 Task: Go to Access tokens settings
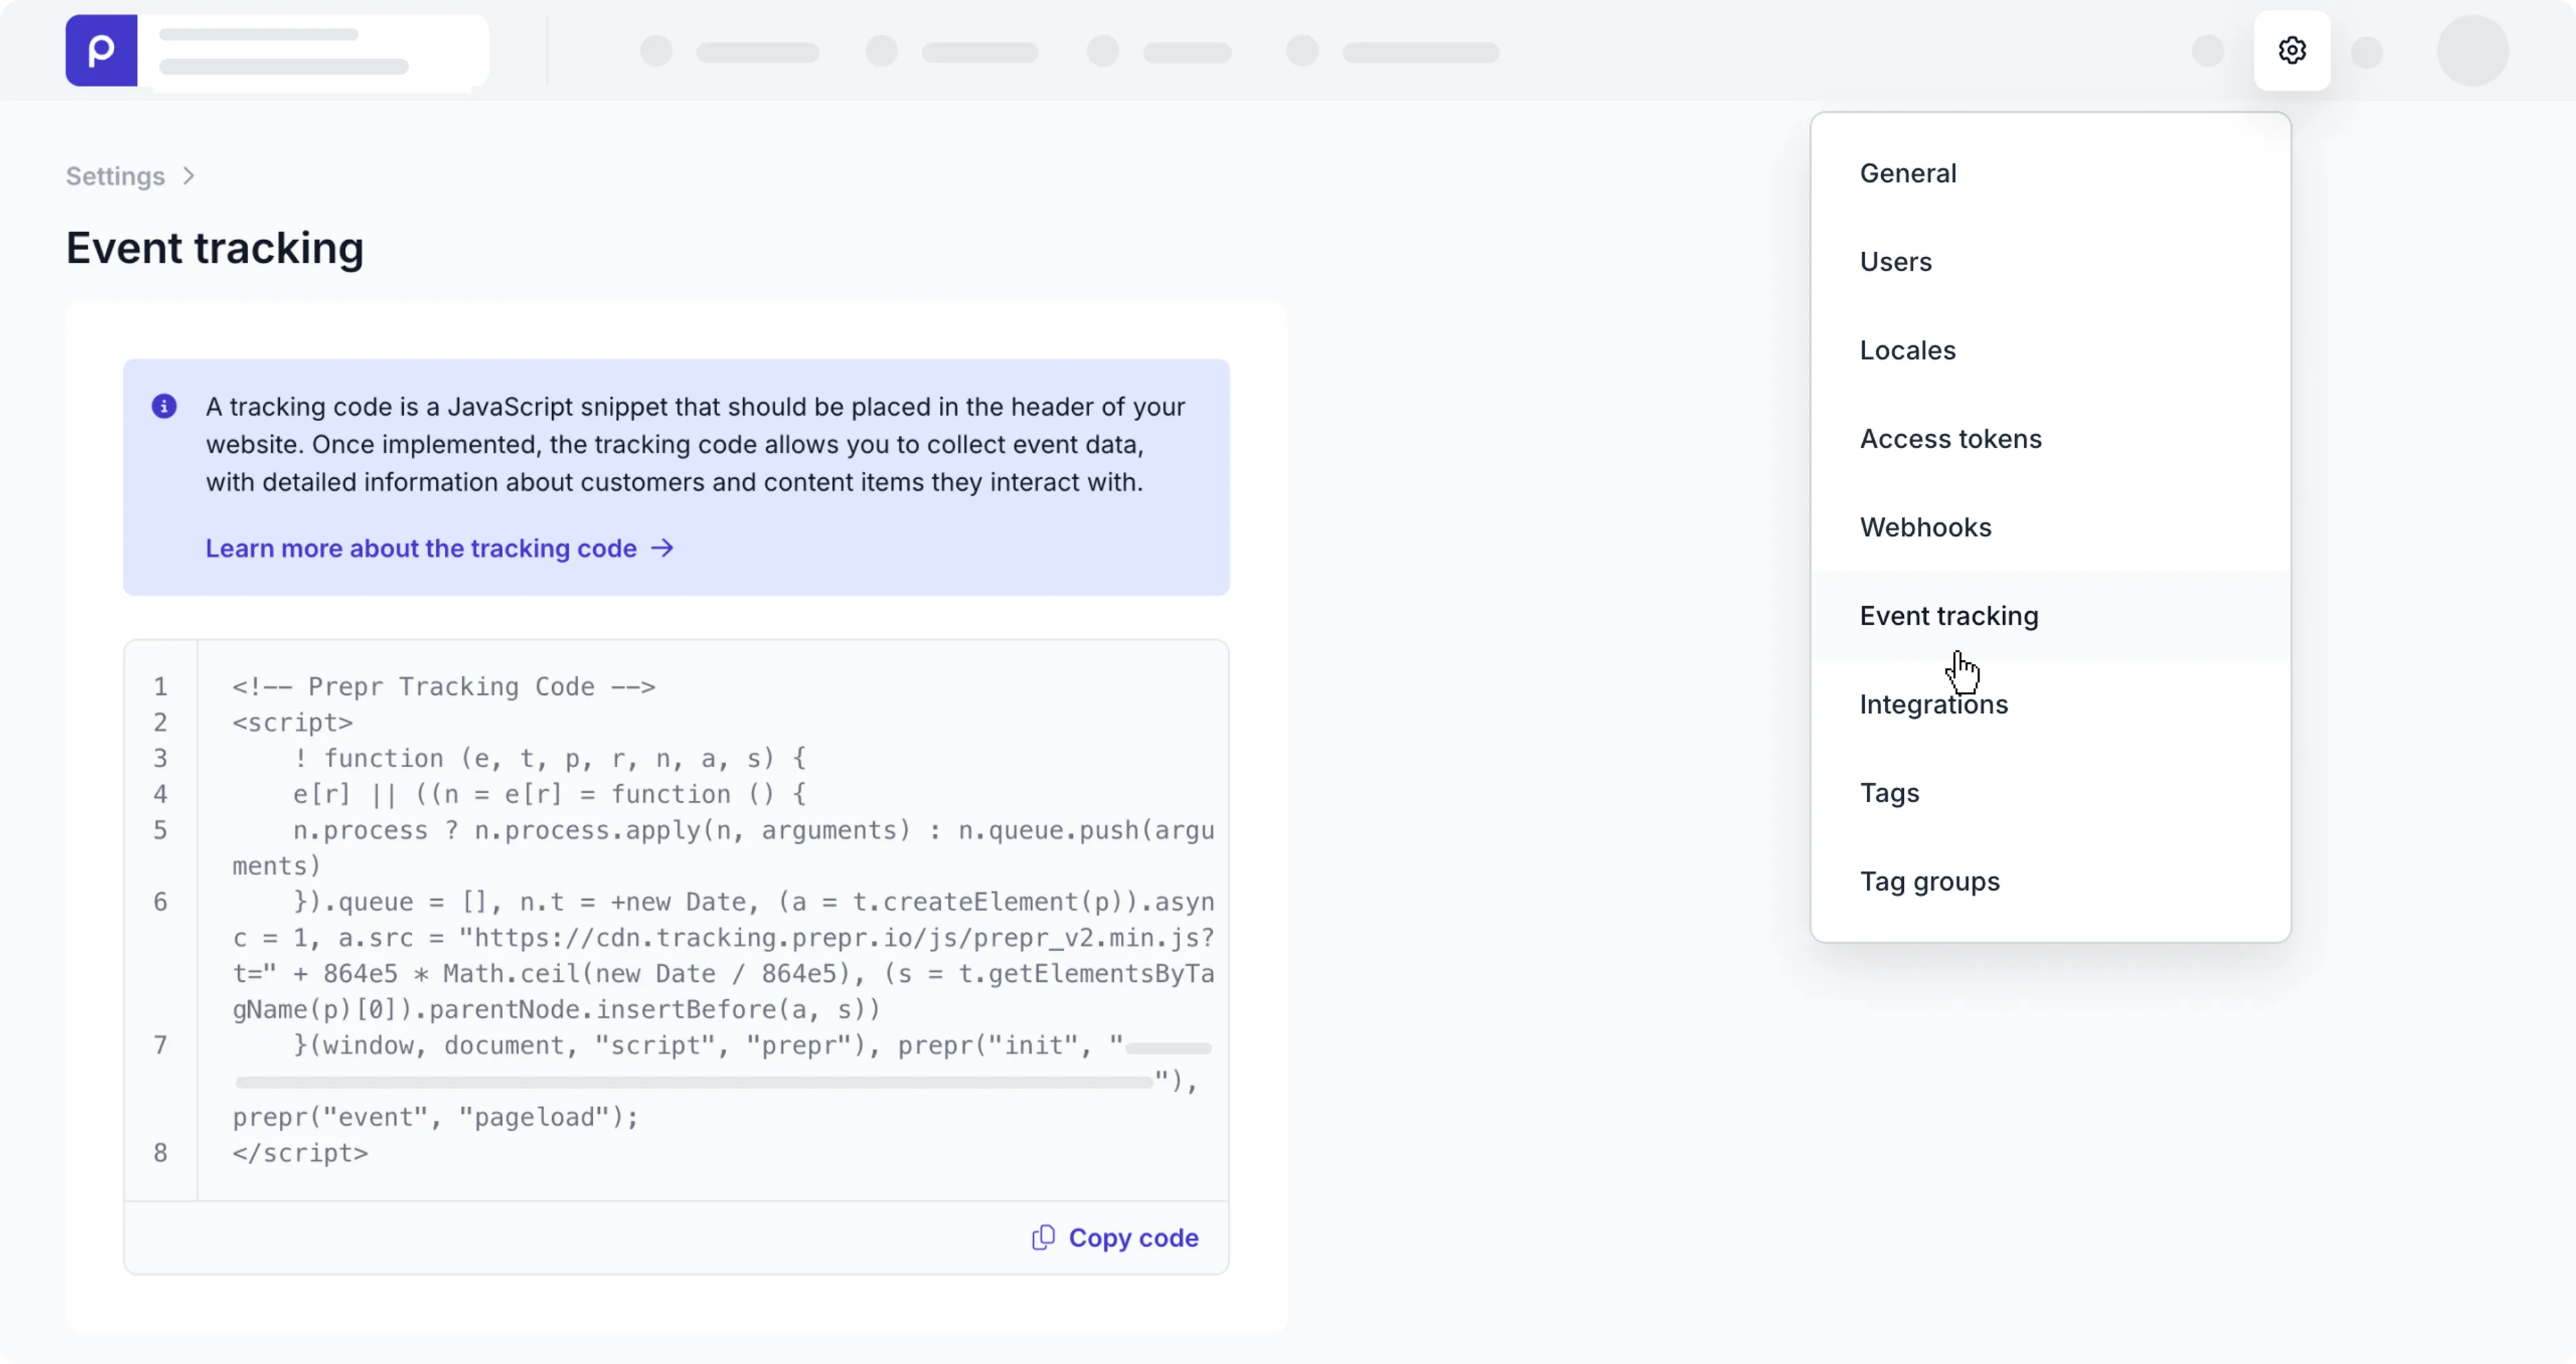(1950, 439)
